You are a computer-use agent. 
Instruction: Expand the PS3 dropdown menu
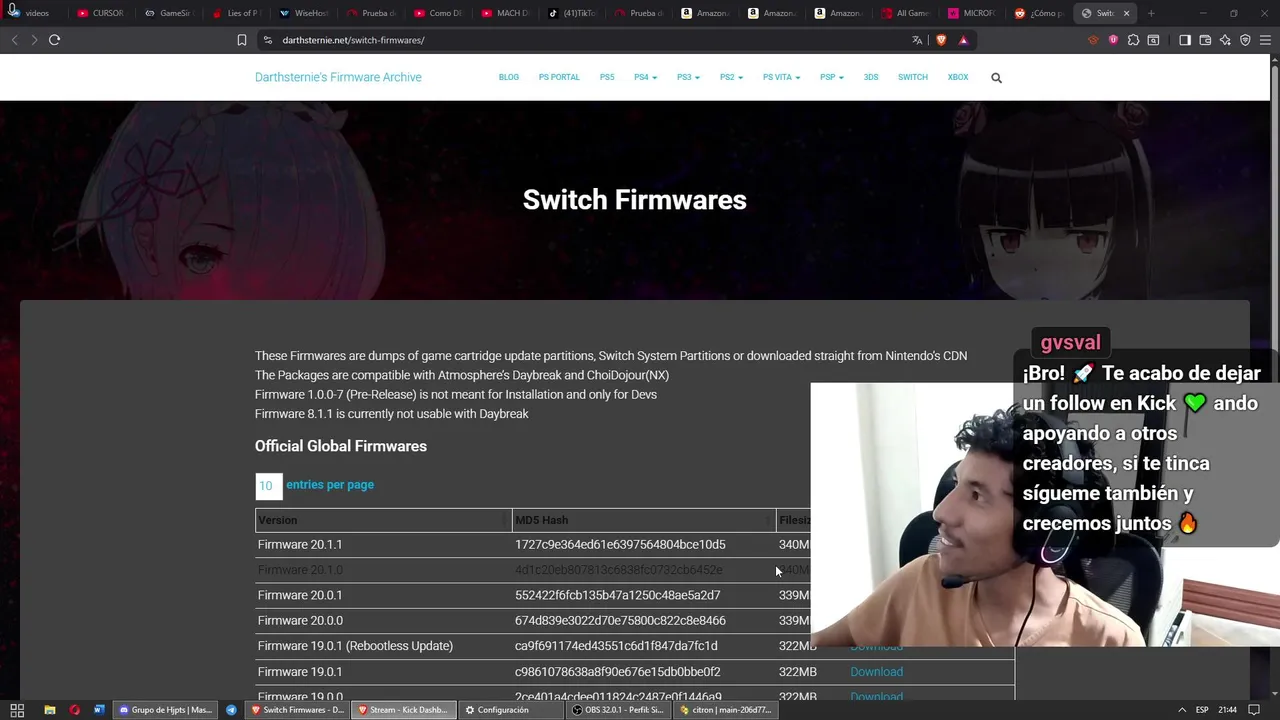(x=688, y=77)
